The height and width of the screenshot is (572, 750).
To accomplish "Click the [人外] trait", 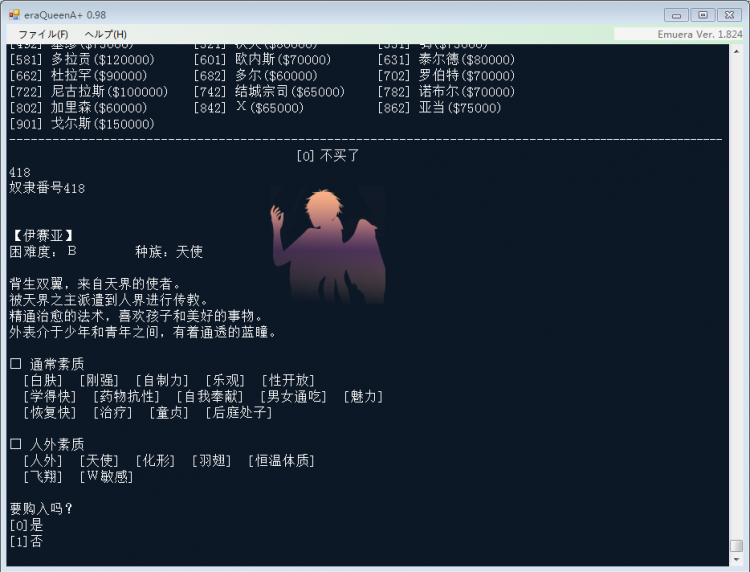I will point(43,461).
